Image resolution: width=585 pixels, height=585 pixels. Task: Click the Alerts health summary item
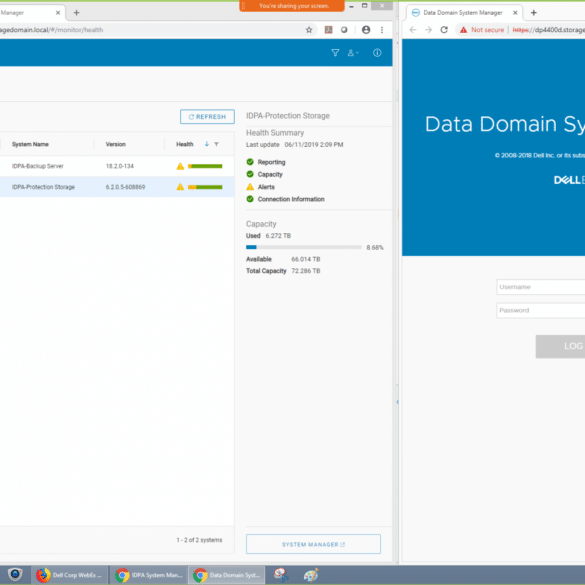pos(260,187)
